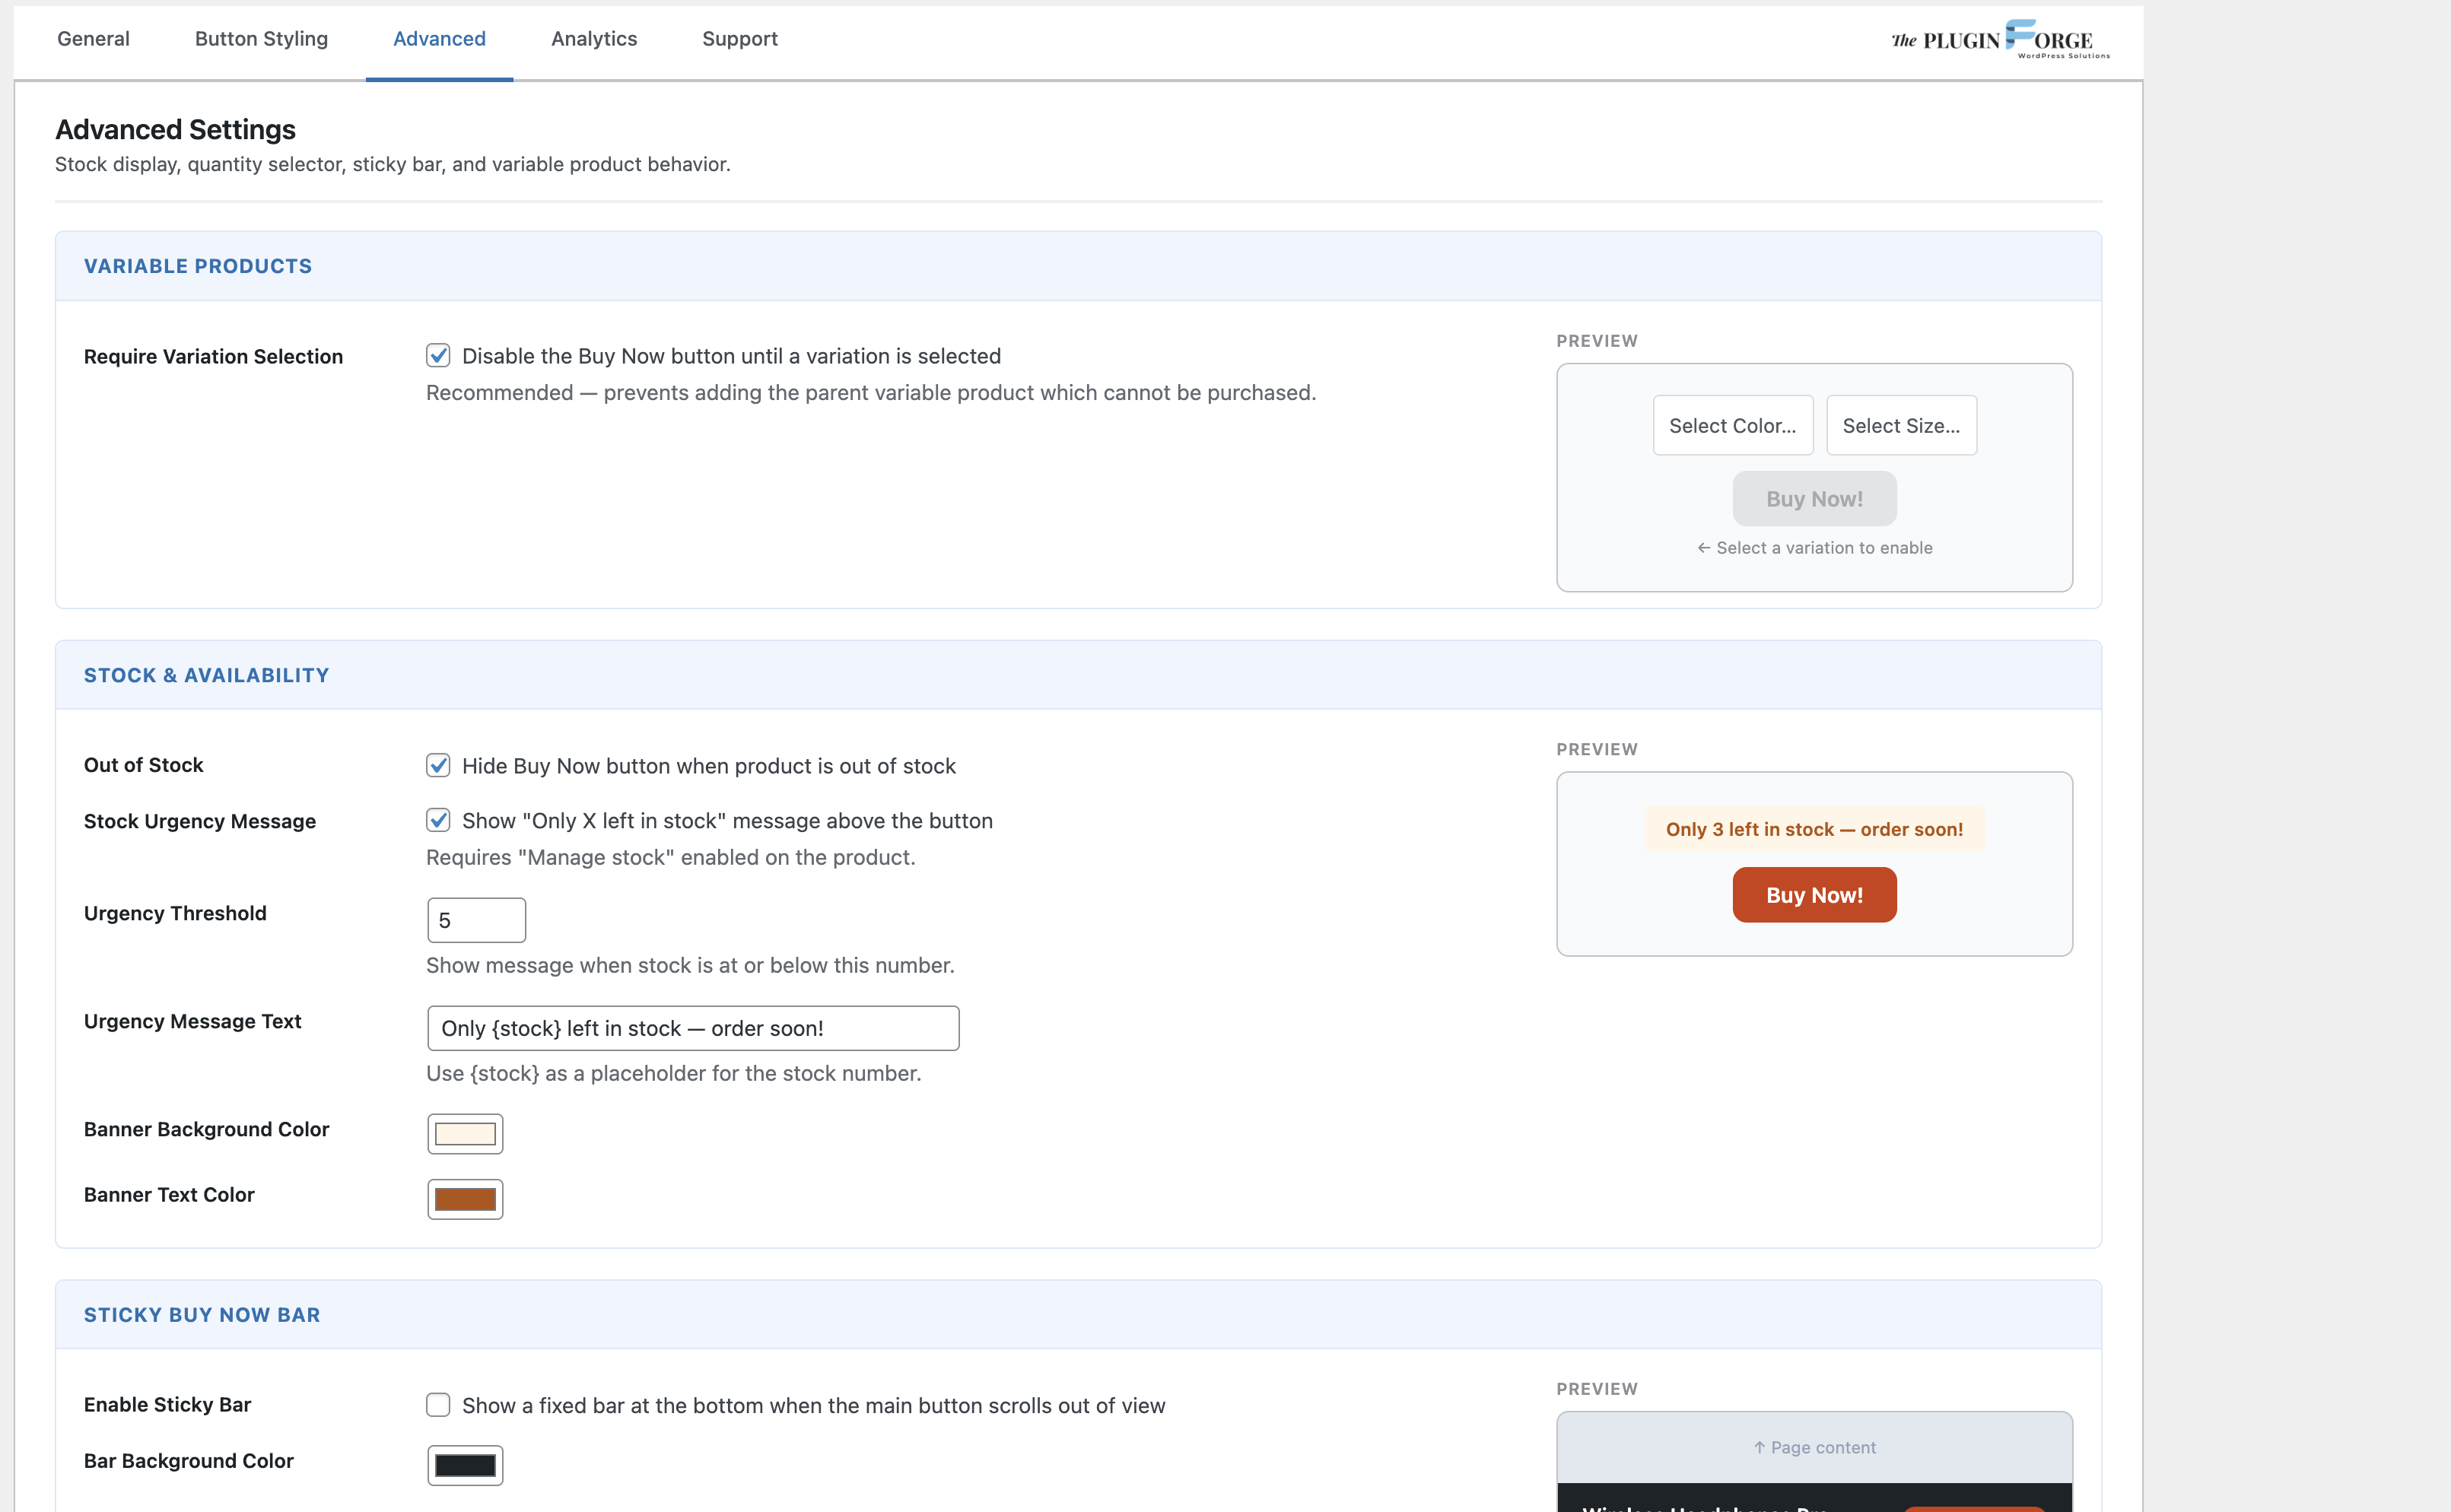
Task: Open the Banner Background Color picker
Action: coord(465,1133)
